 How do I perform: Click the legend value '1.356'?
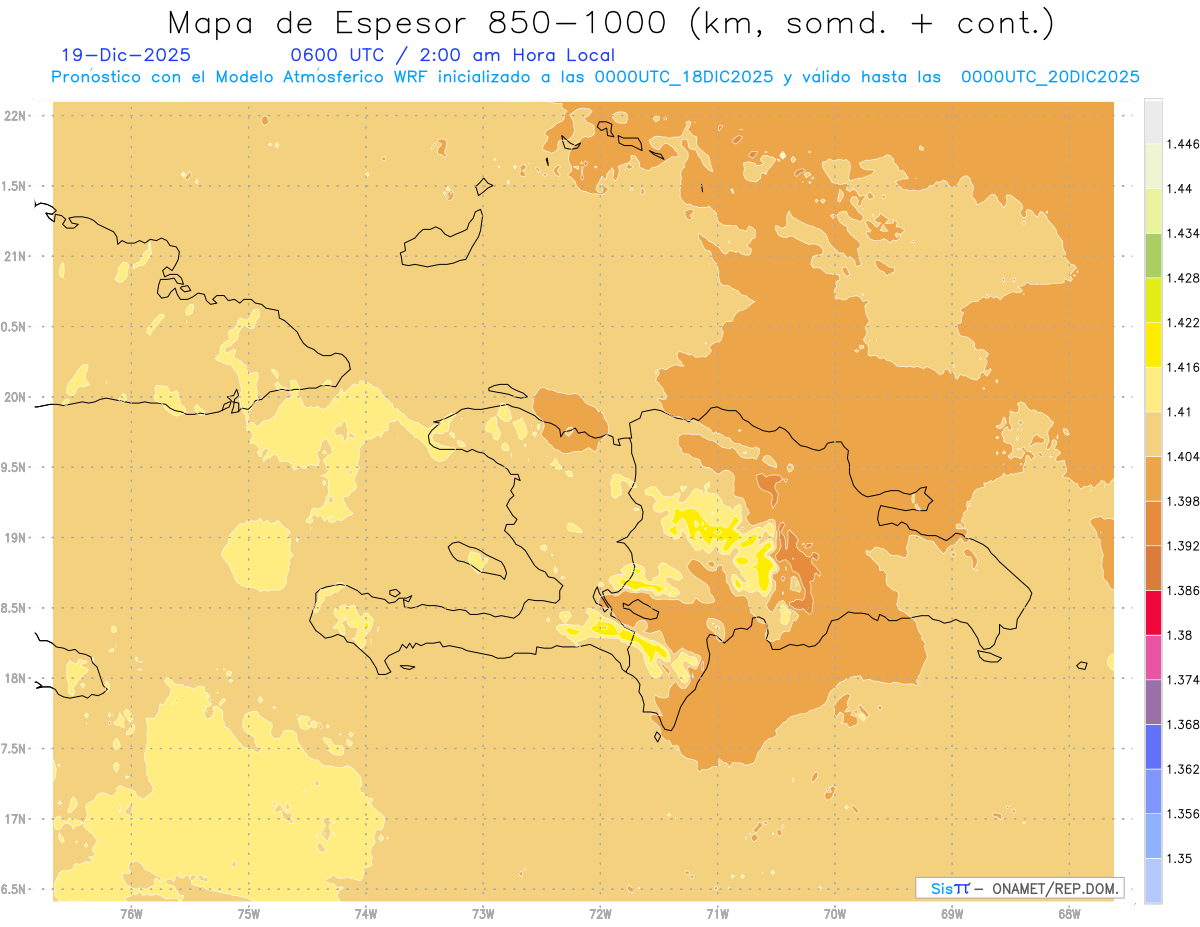click(1183, 814)
